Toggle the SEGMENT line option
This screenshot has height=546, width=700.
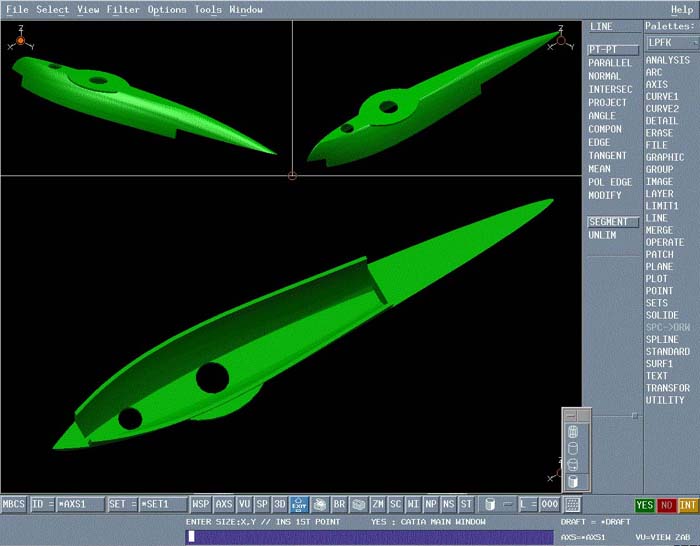(x=609, y=222)
